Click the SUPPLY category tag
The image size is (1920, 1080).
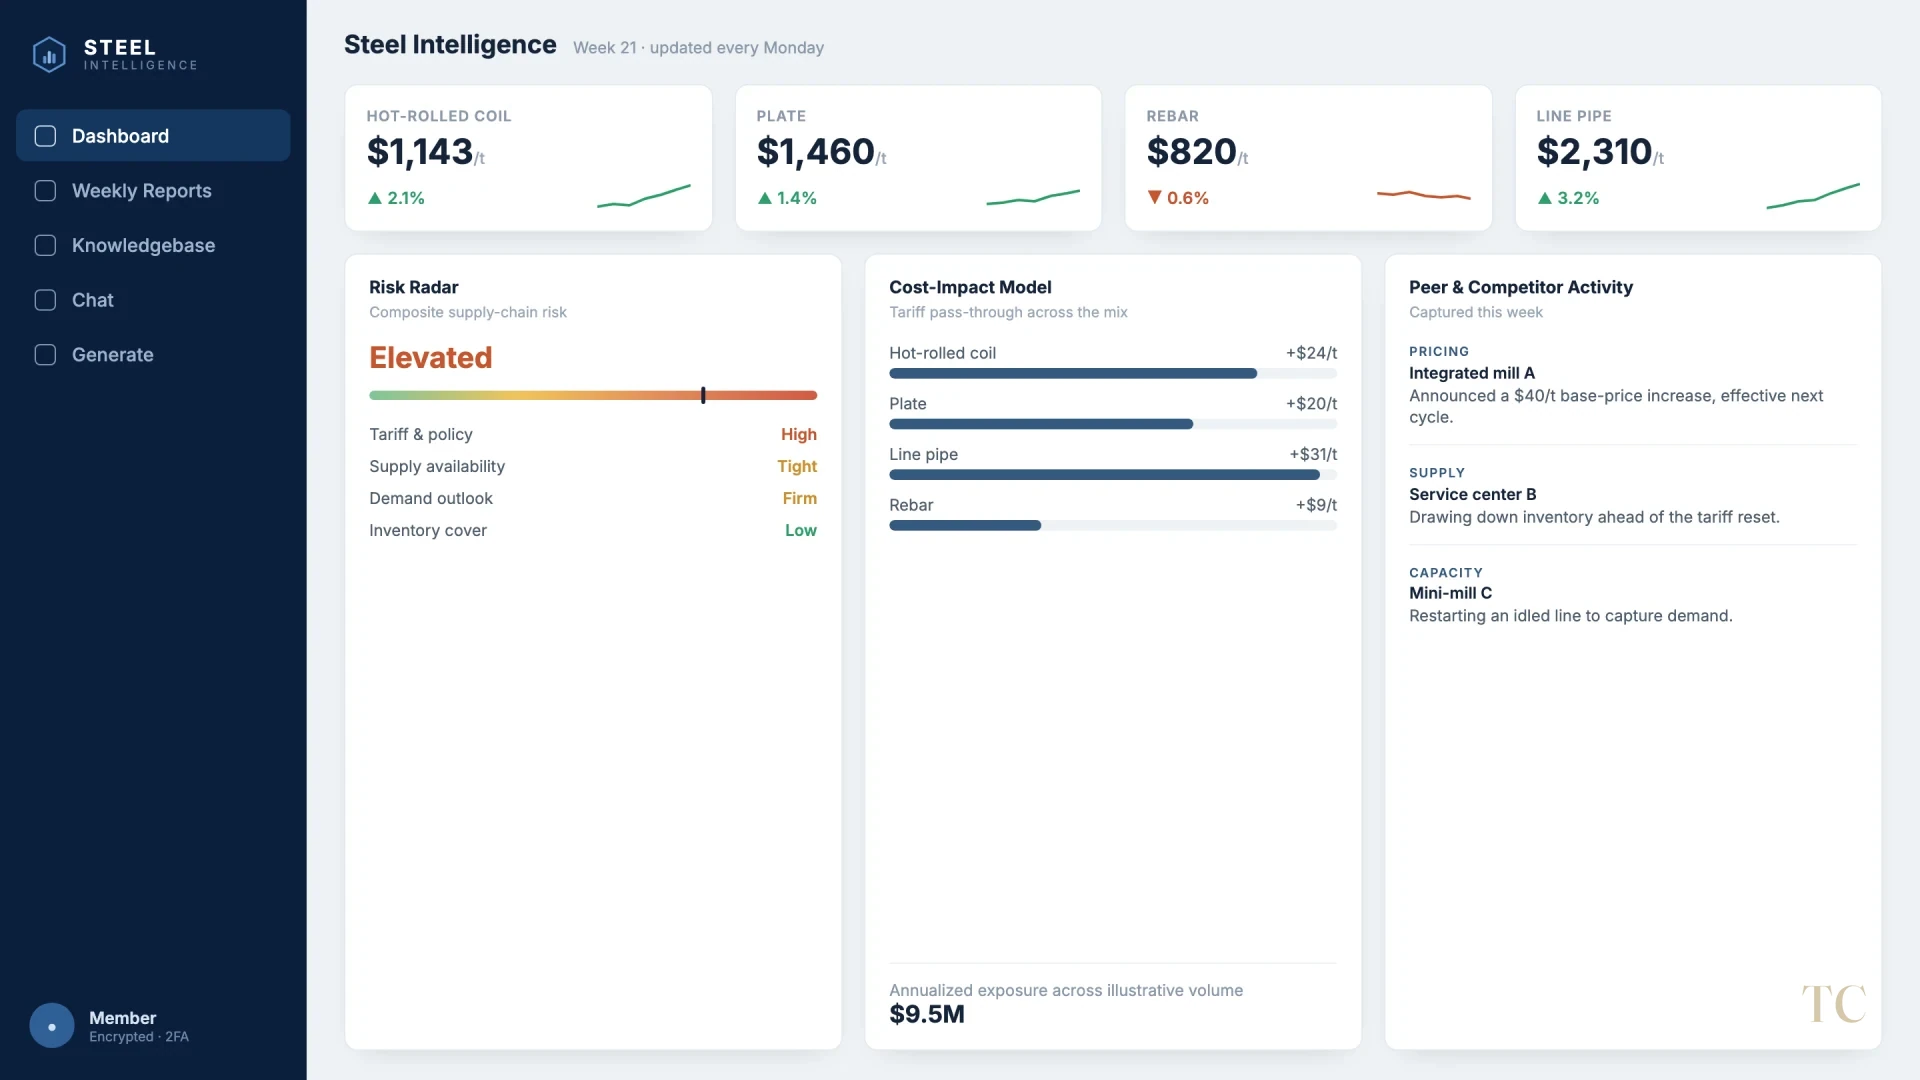point(1437,473)
